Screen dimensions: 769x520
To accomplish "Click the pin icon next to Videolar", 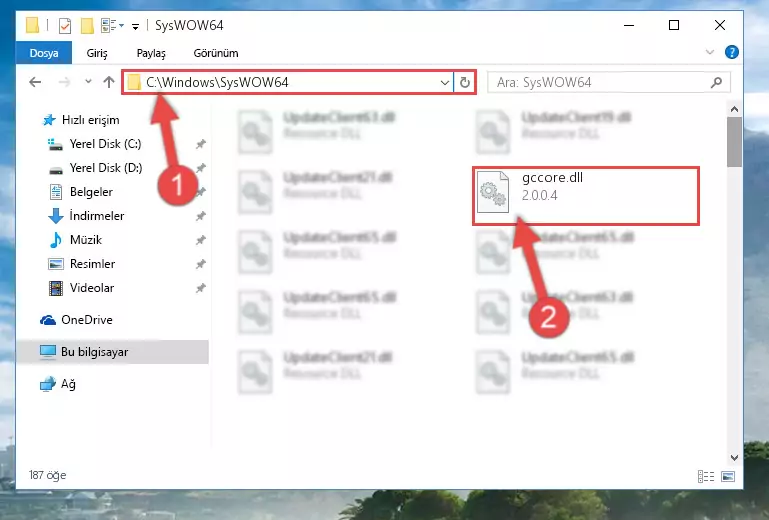I will 201,288.
